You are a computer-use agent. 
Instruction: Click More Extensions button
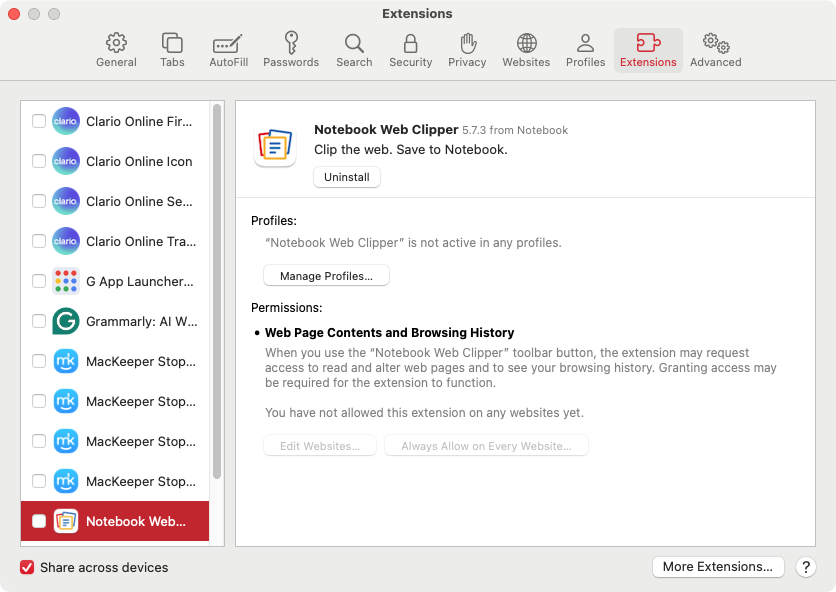[x=718, y=567]
